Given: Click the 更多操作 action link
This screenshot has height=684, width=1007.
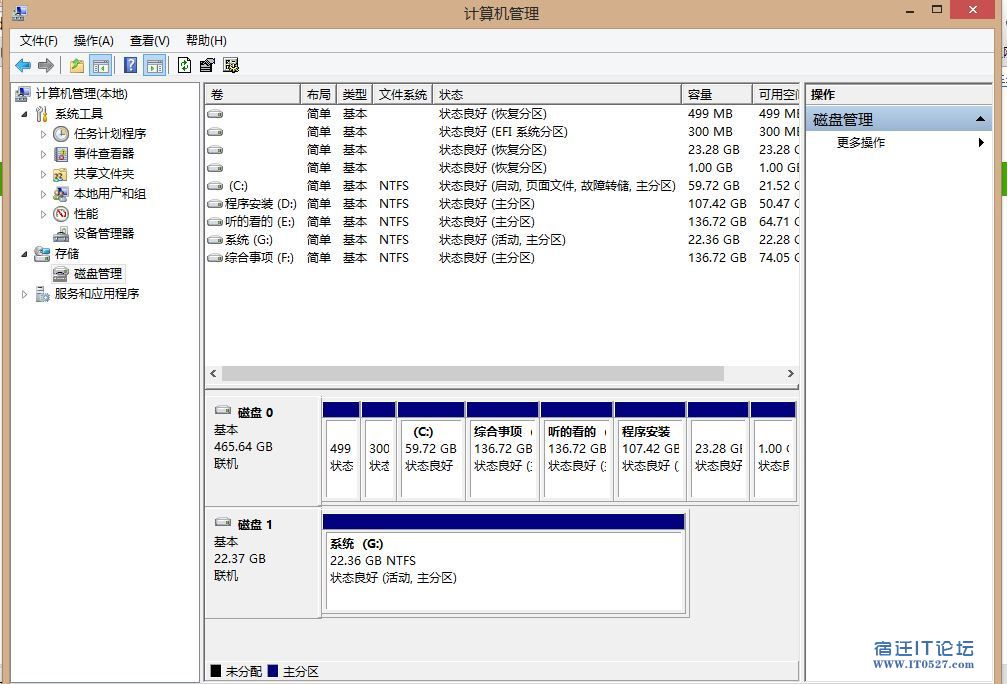Looking at the screenshot, I should click(861, 143).
